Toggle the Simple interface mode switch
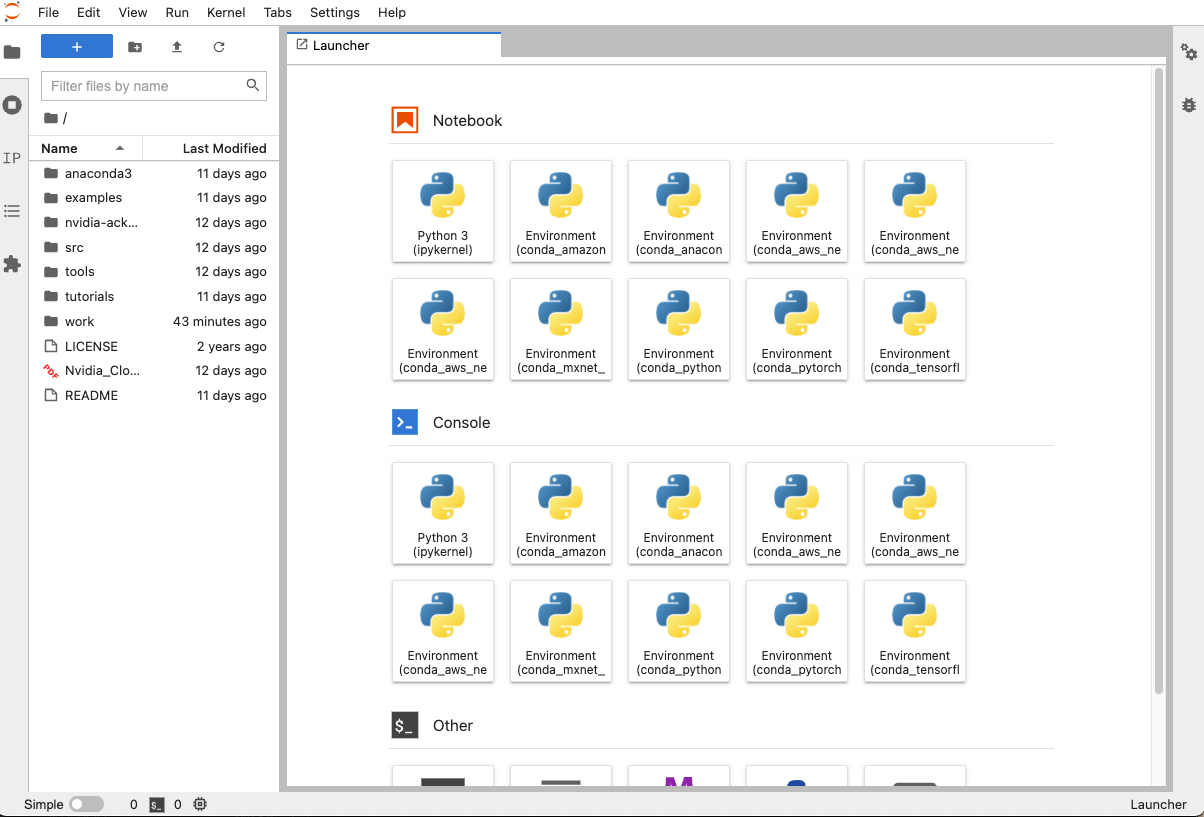1204x817 pixels. (x=86, y=804)
